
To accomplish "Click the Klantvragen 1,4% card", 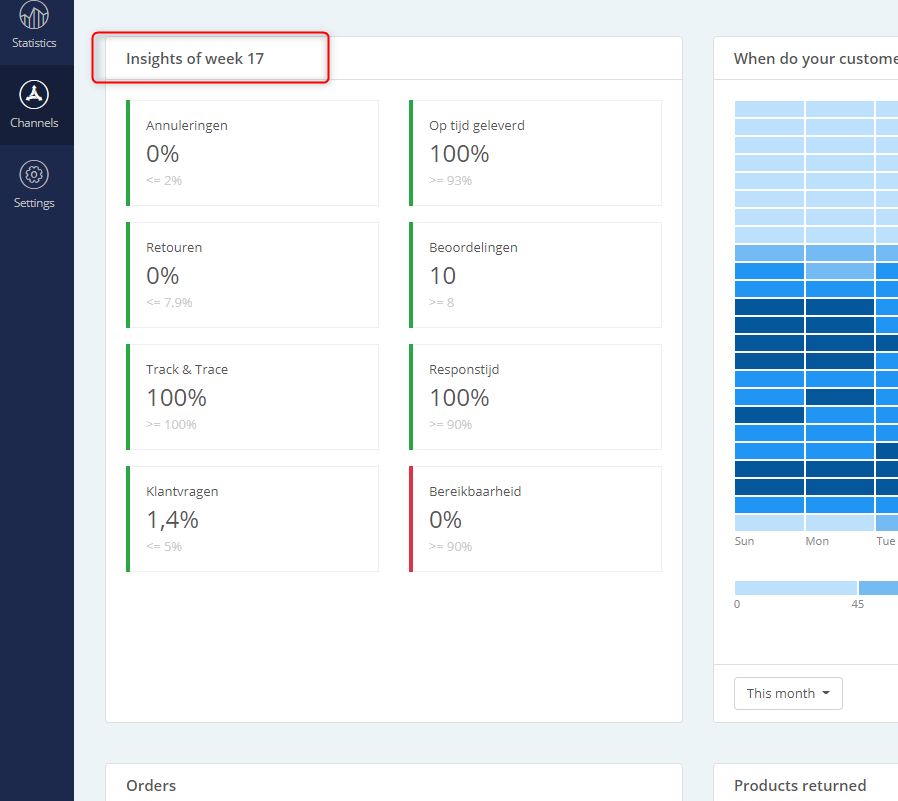I will coord(252,519).
